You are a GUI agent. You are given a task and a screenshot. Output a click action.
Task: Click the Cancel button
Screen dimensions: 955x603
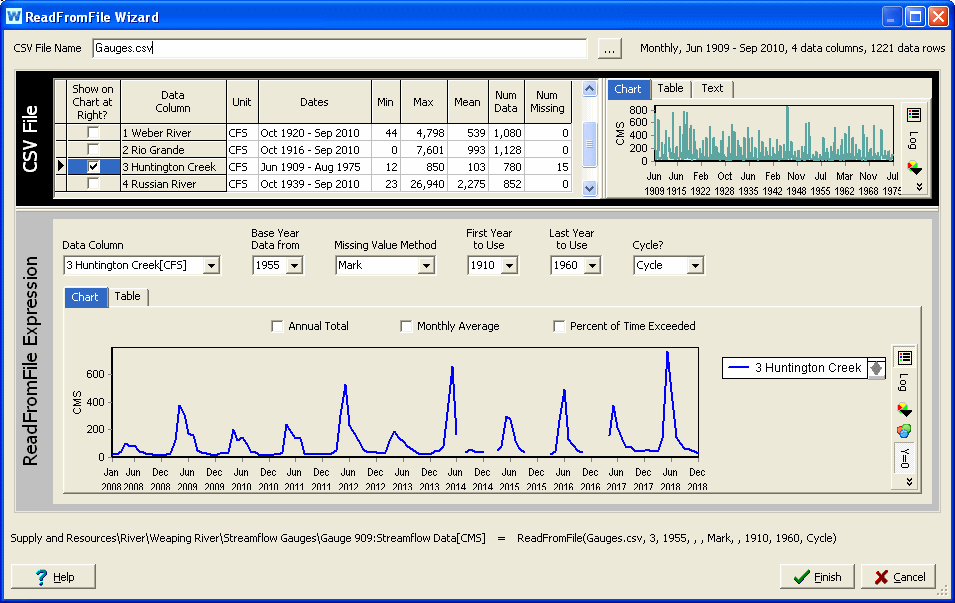898,577
